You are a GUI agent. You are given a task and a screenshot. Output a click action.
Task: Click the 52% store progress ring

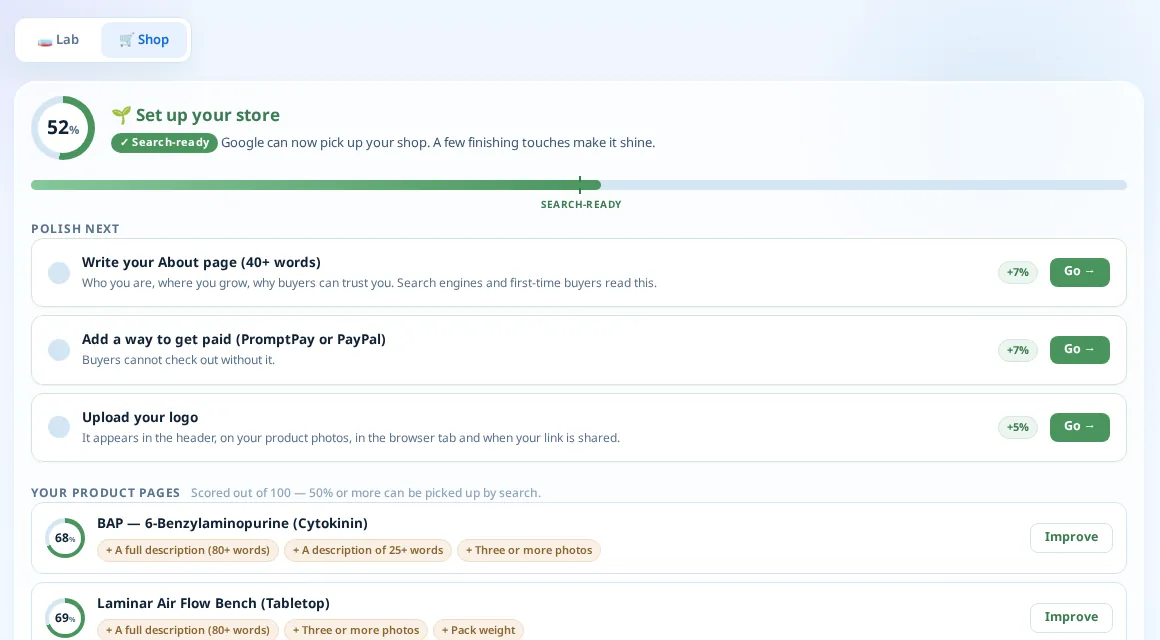63,127
